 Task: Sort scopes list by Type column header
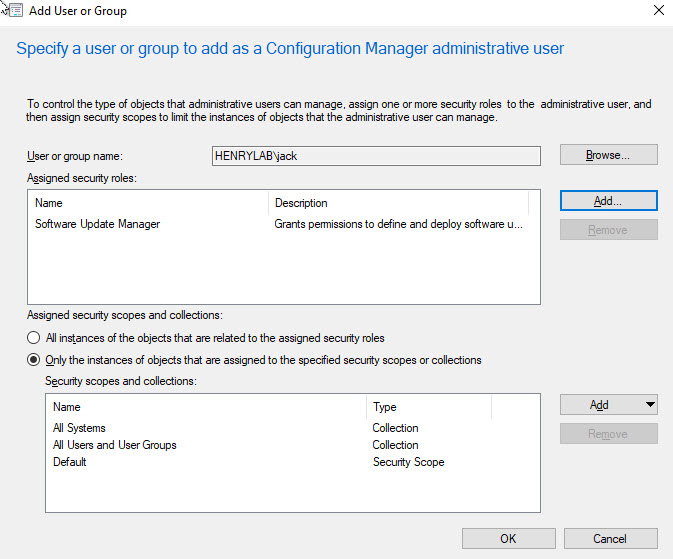(x=428, y=407)
